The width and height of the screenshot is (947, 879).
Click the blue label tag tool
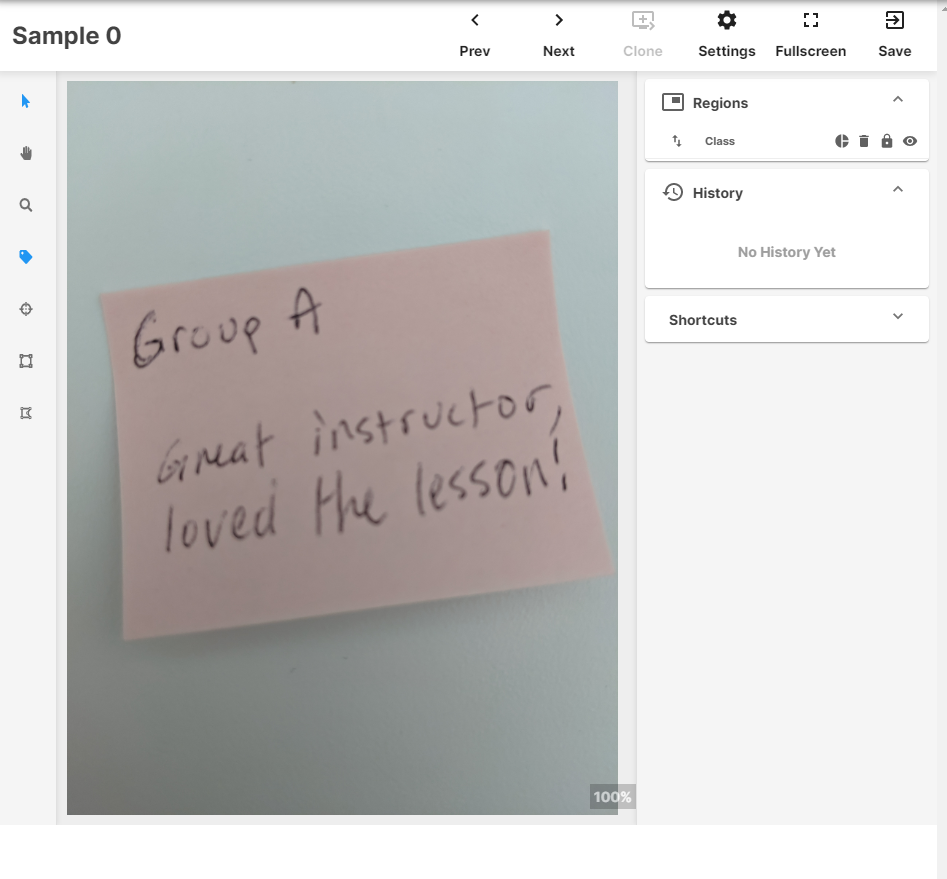pos(25,257)
